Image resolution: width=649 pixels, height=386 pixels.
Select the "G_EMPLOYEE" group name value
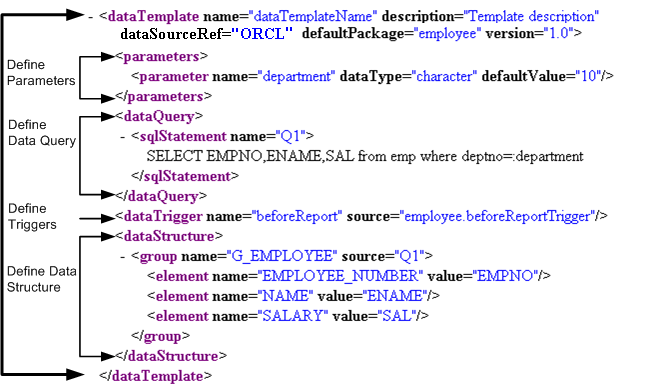281,257
